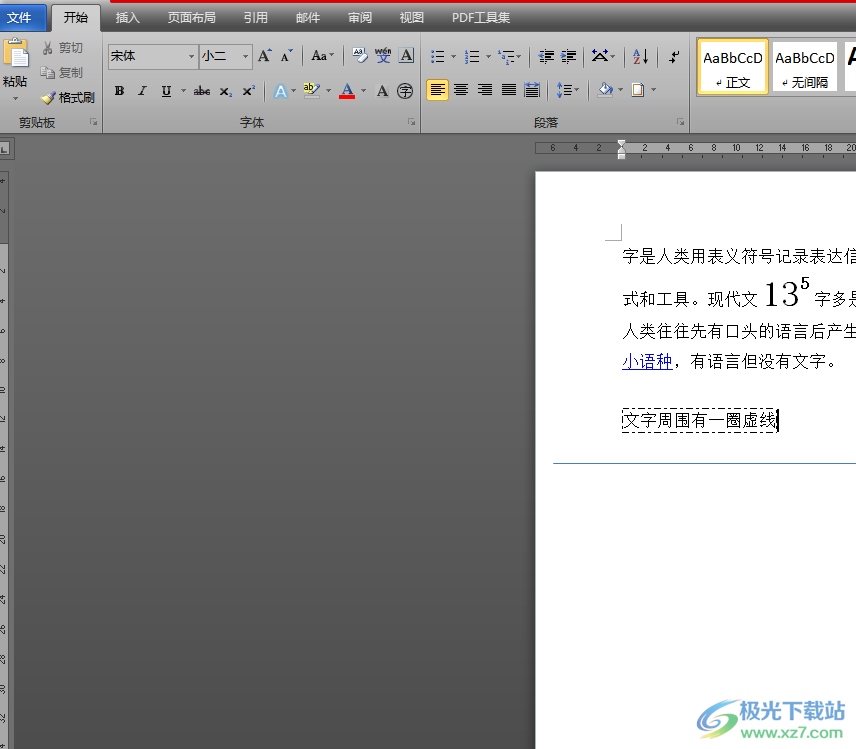Toggle italic formatting
The width and height of the screenshot is (856, 749).
(x=142, y=91)
